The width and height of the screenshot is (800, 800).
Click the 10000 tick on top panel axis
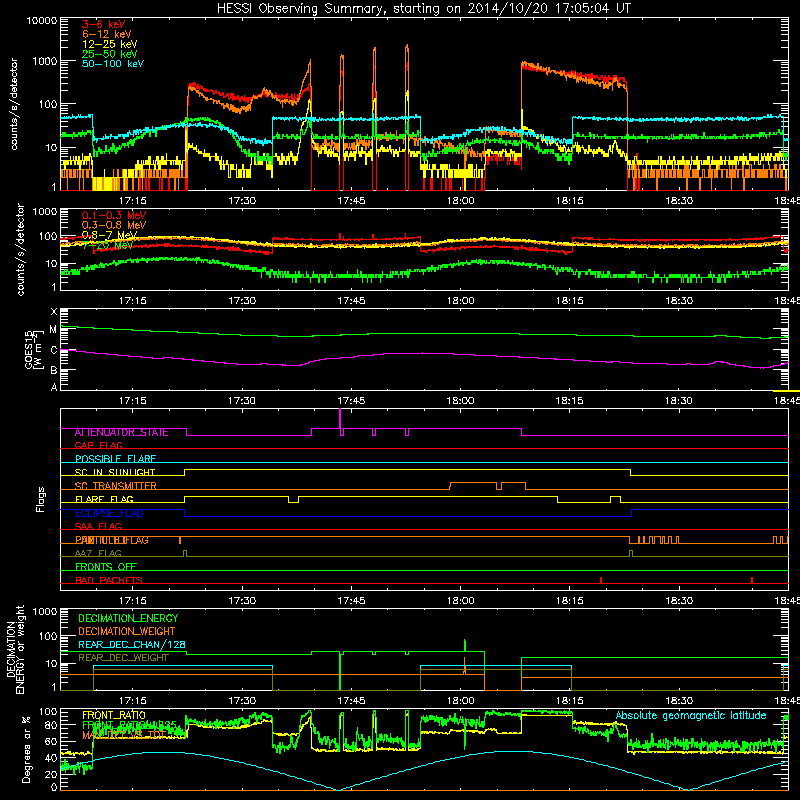pos(42,21)
